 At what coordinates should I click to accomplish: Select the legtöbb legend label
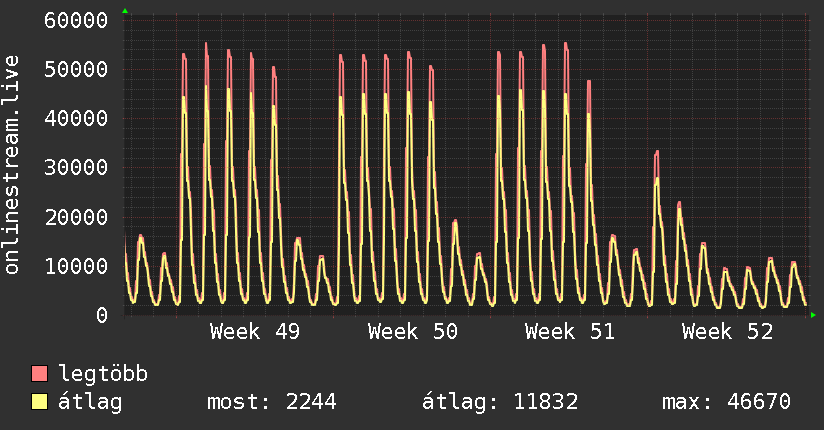pyautogui.click(x=103, y=374)
